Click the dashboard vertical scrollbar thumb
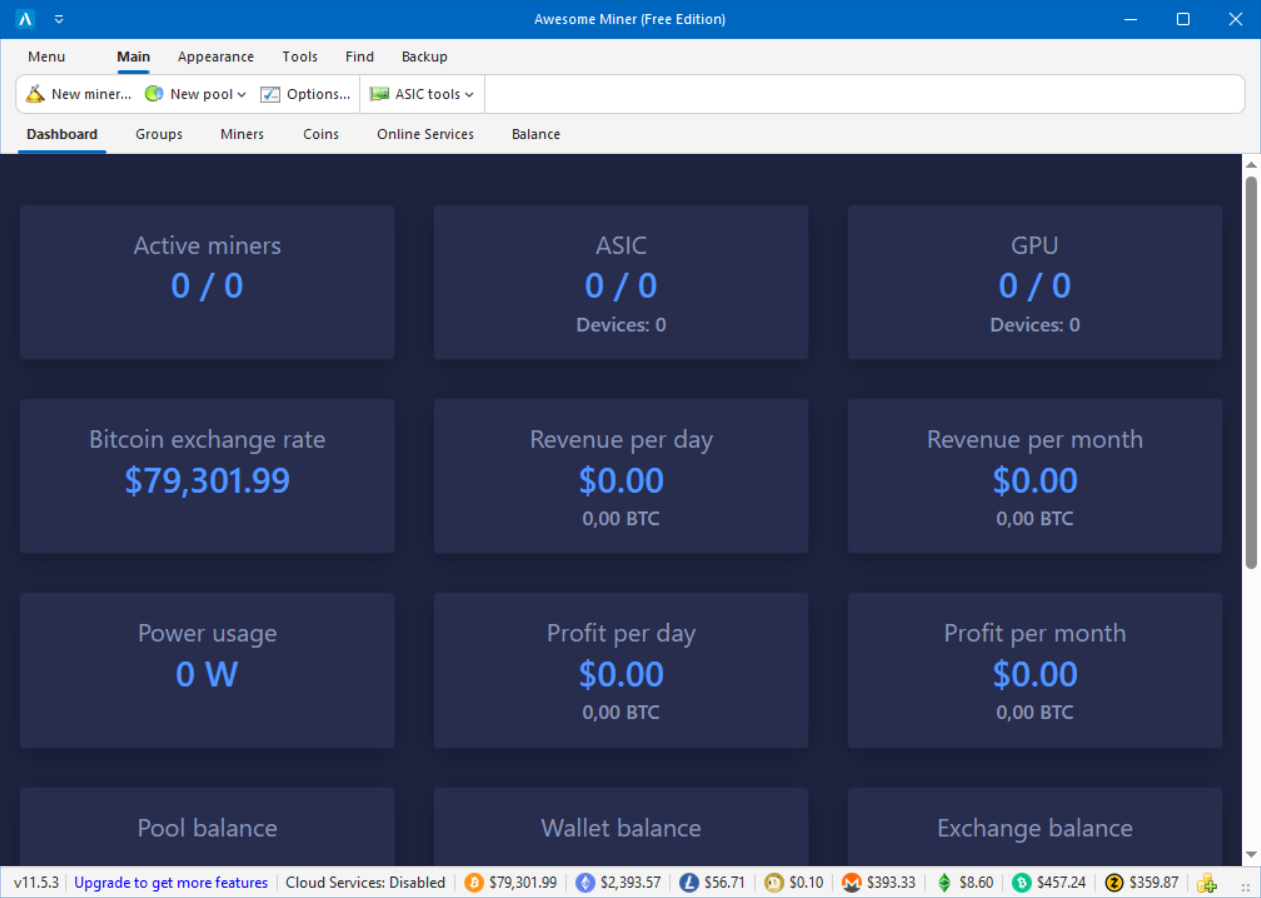This screenshot has width=1261, height=898. (x=1251, y=373)
